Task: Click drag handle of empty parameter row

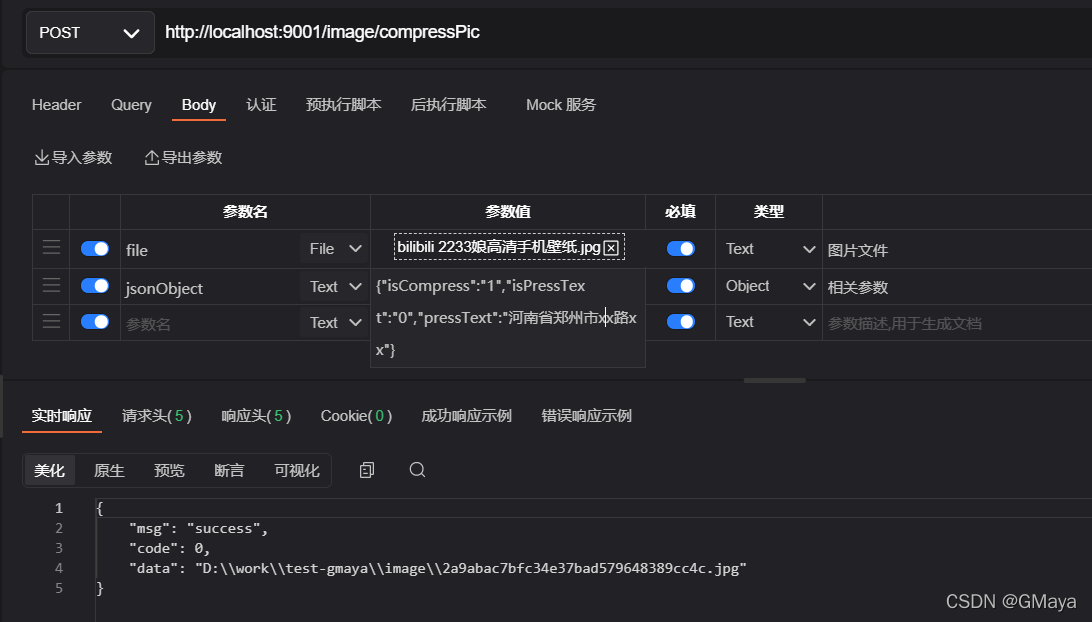Action: point(51,322)
